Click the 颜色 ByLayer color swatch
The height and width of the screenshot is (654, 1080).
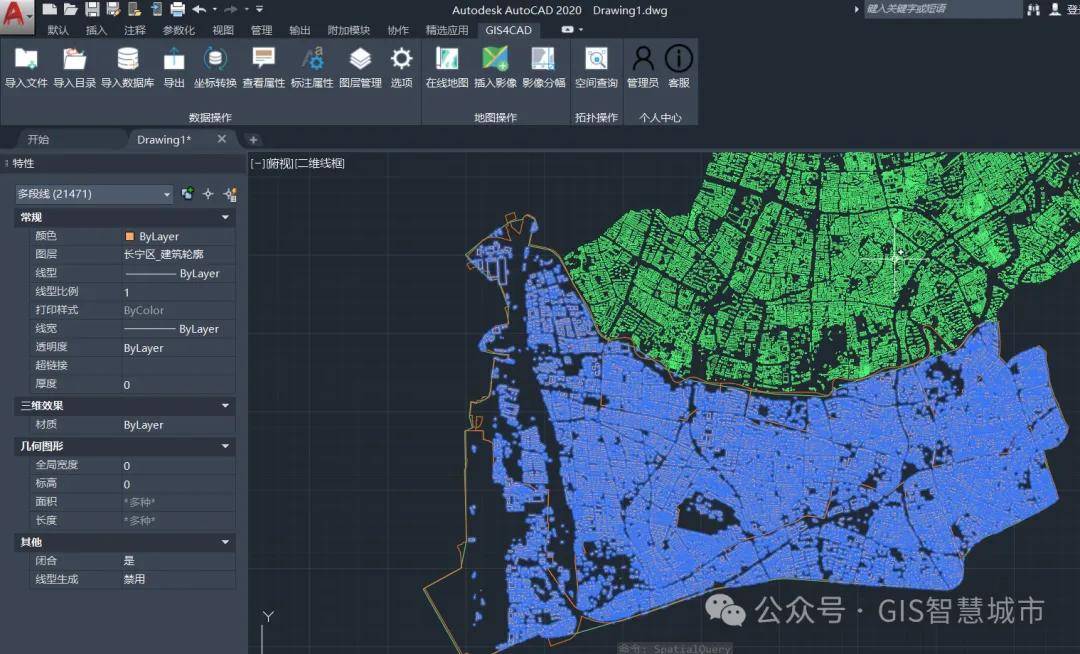point(130,237)
